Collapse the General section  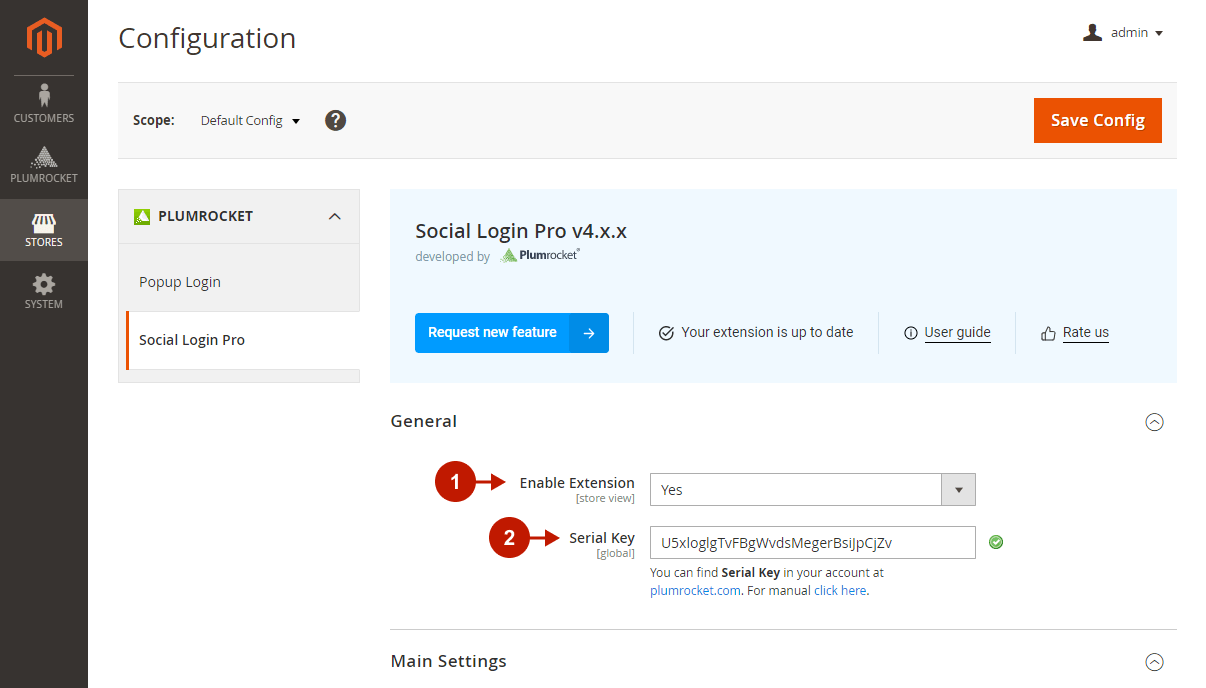click(1154, 422)
